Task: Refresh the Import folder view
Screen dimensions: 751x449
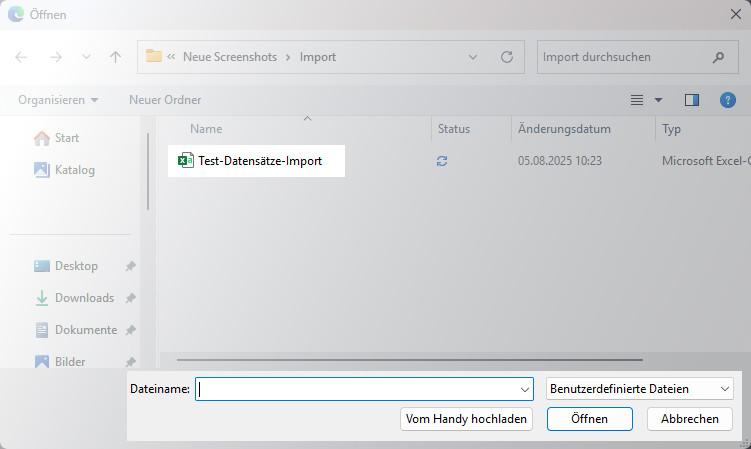Action: pyautogui.click(x=507, y=57)
